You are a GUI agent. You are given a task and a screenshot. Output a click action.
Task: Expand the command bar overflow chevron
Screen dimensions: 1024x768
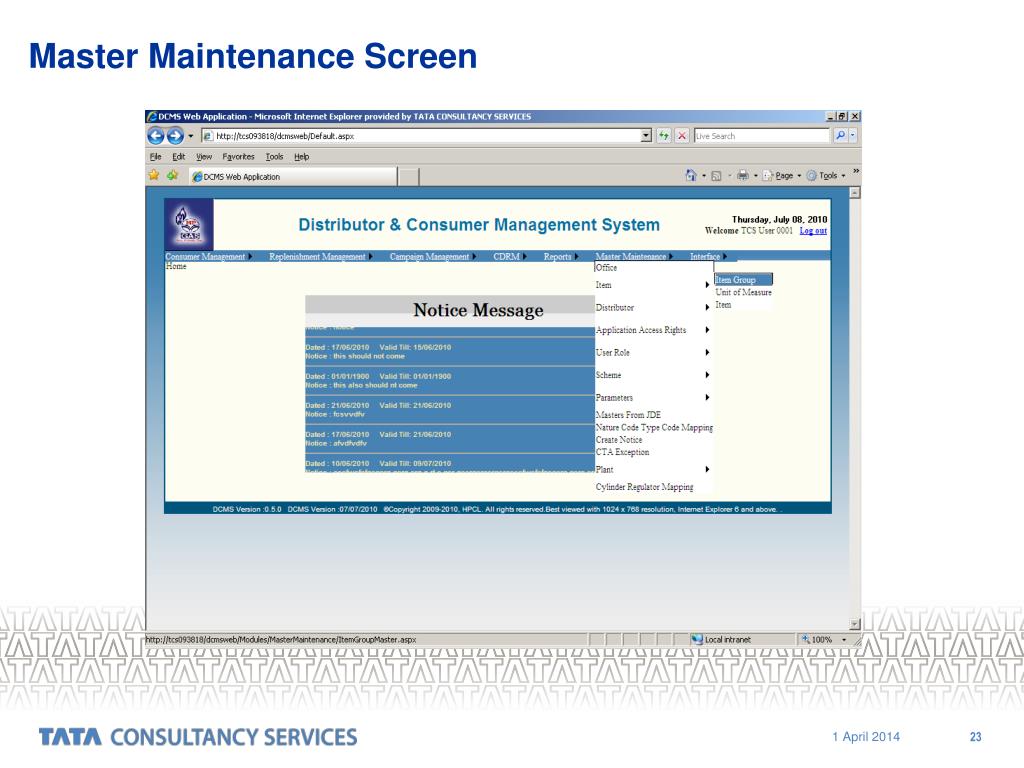(x=856, y=171)
